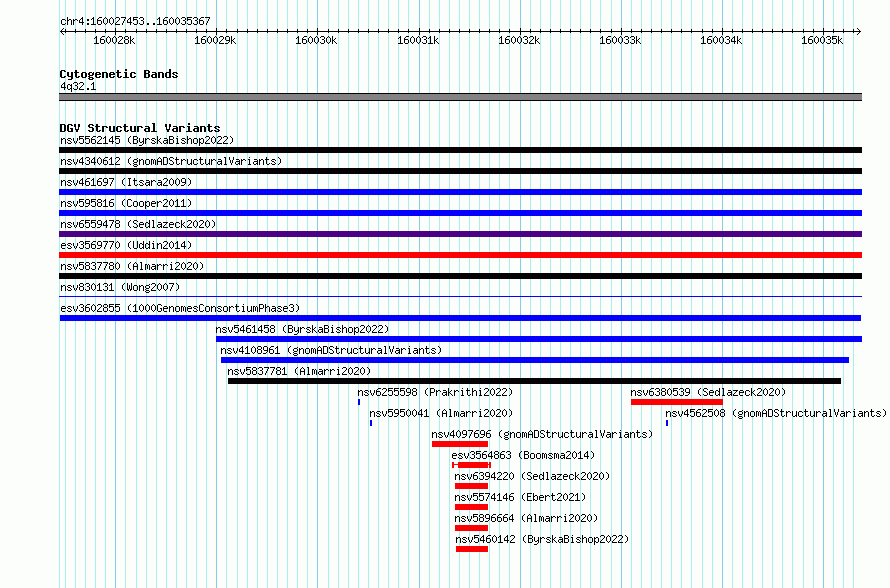Click the right arrow end of the ruler
Viewport: 890px width, 588px height.
tap(859, 31)
